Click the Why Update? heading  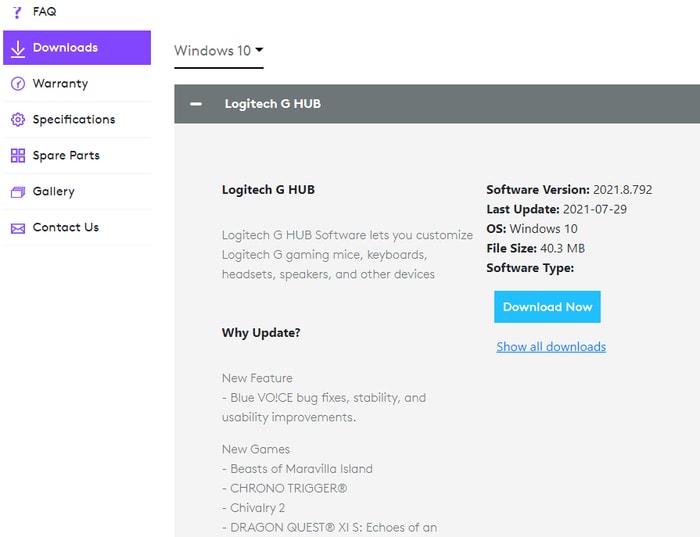[261, 333]
